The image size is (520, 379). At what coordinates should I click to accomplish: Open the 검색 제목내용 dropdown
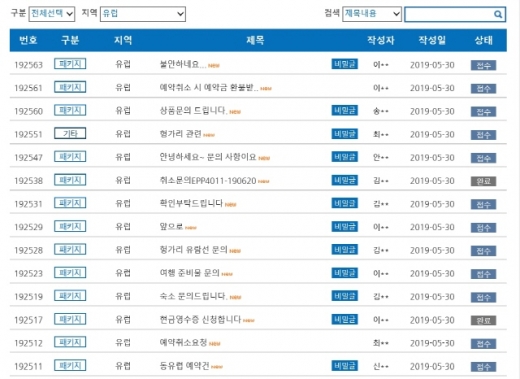(372, 14)
